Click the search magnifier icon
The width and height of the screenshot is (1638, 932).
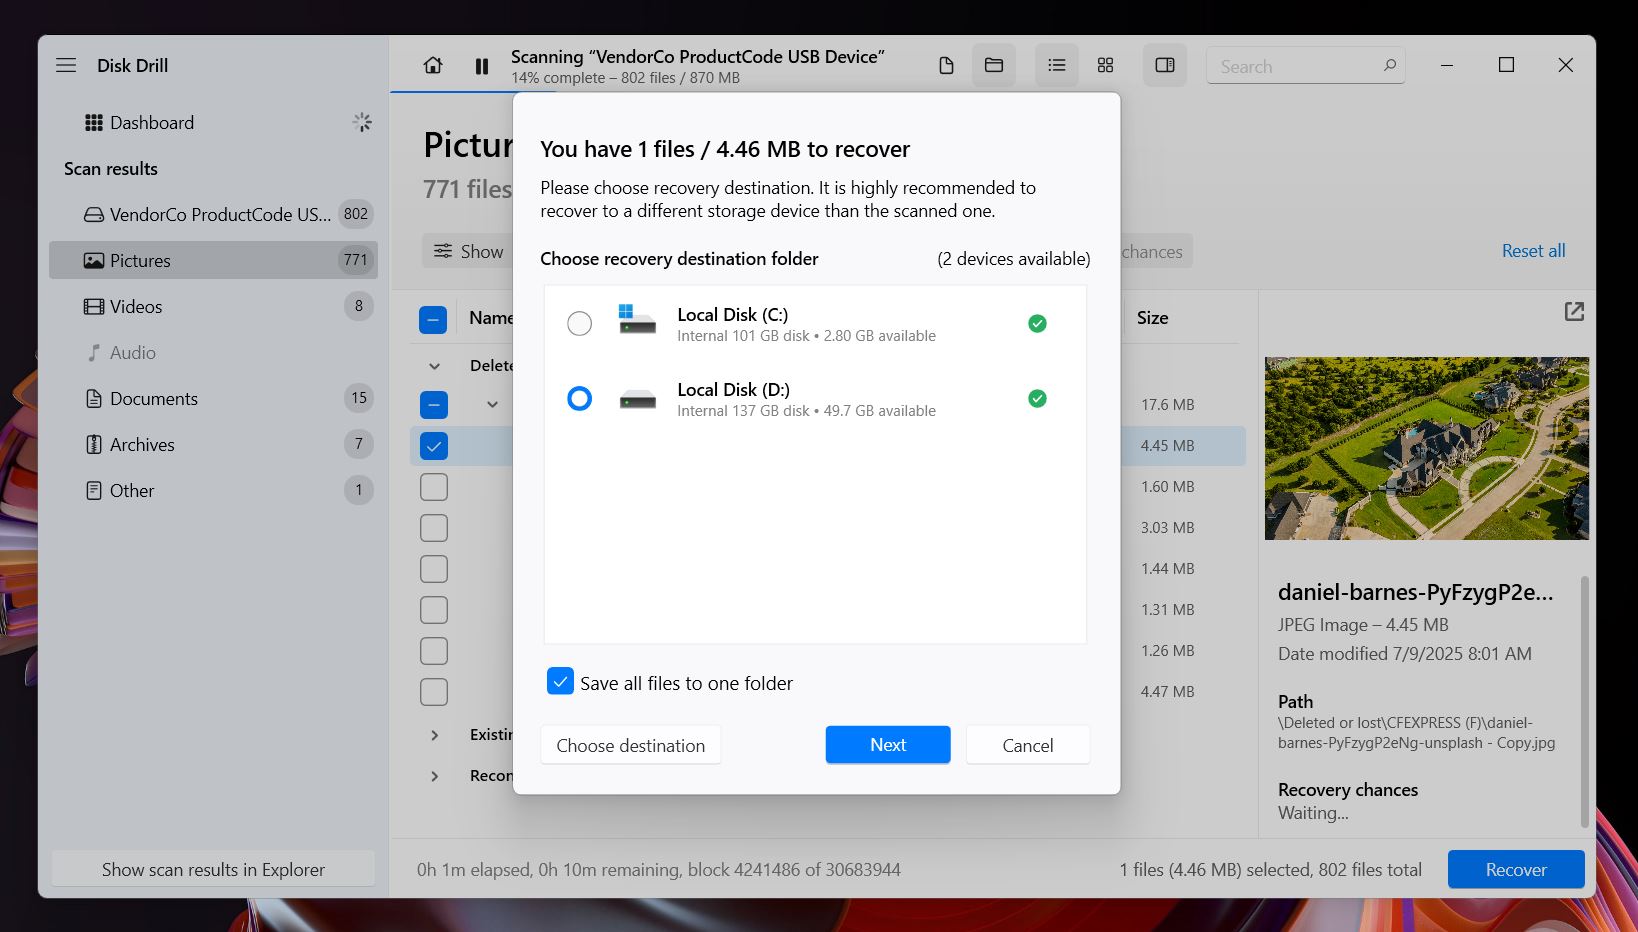(x=1389, y=65)
